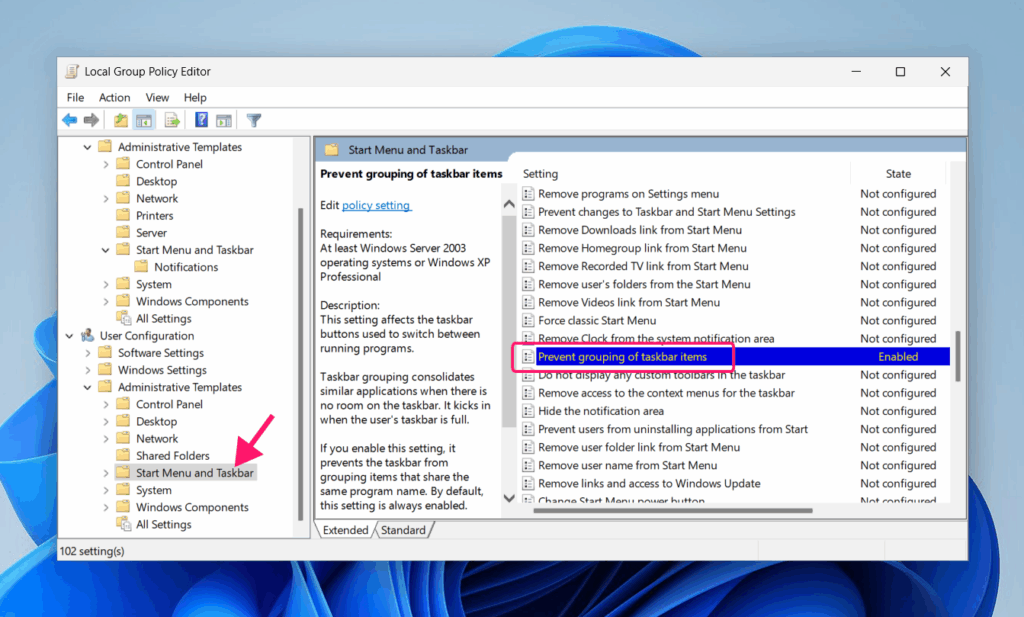Click the State column header
Screen dimensions: 1024x617
coord(898,174)
